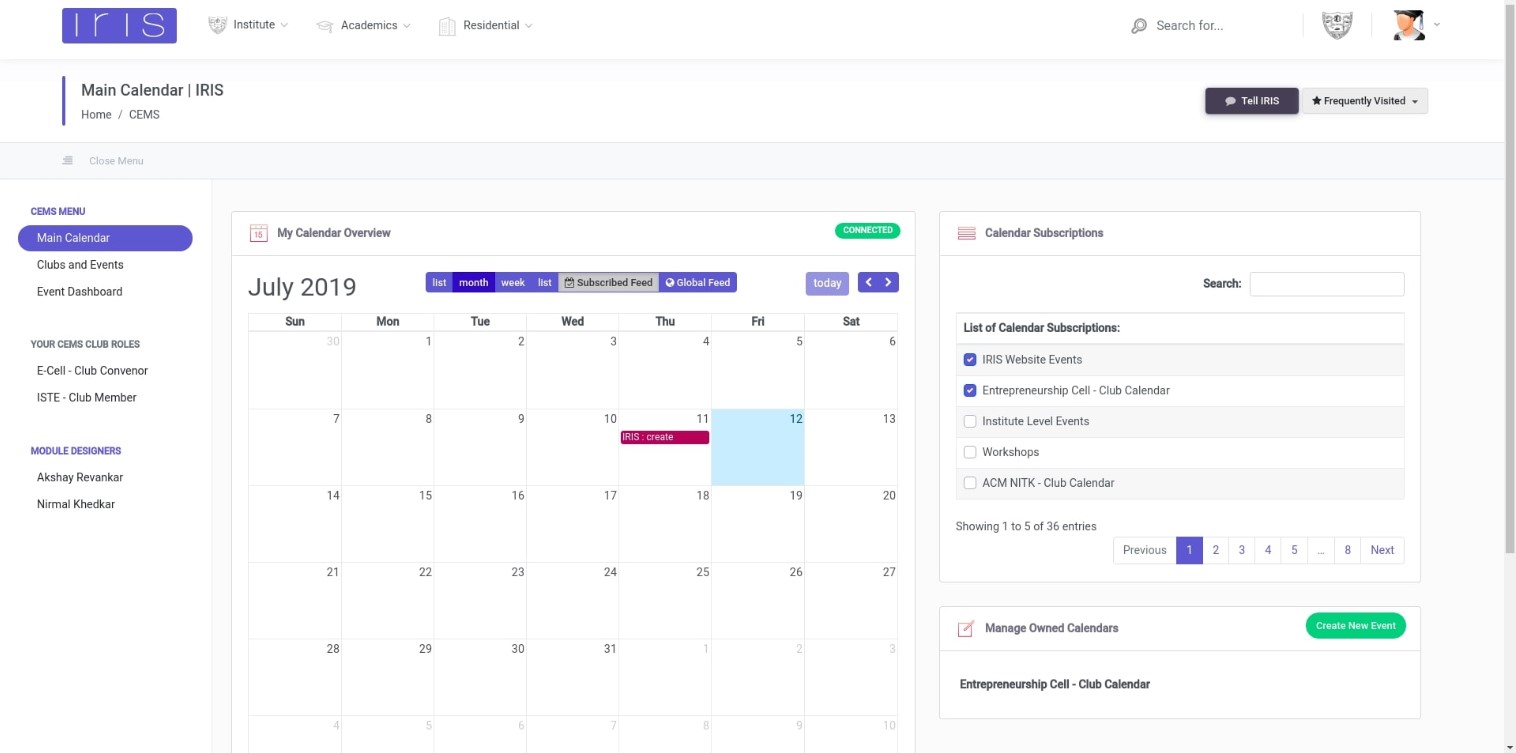
Task: Click the Calendar Subscriptions list icon
Action: pyautogui.click(x=966, y=233)
